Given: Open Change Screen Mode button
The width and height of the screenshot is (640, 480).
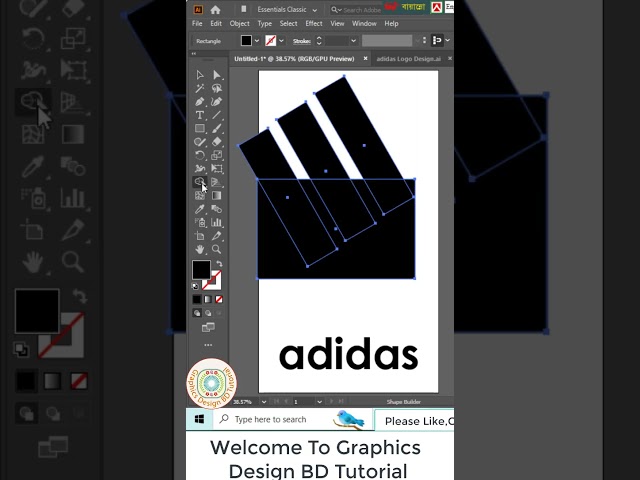Looking at the screenshot, I should pos(208,327).
